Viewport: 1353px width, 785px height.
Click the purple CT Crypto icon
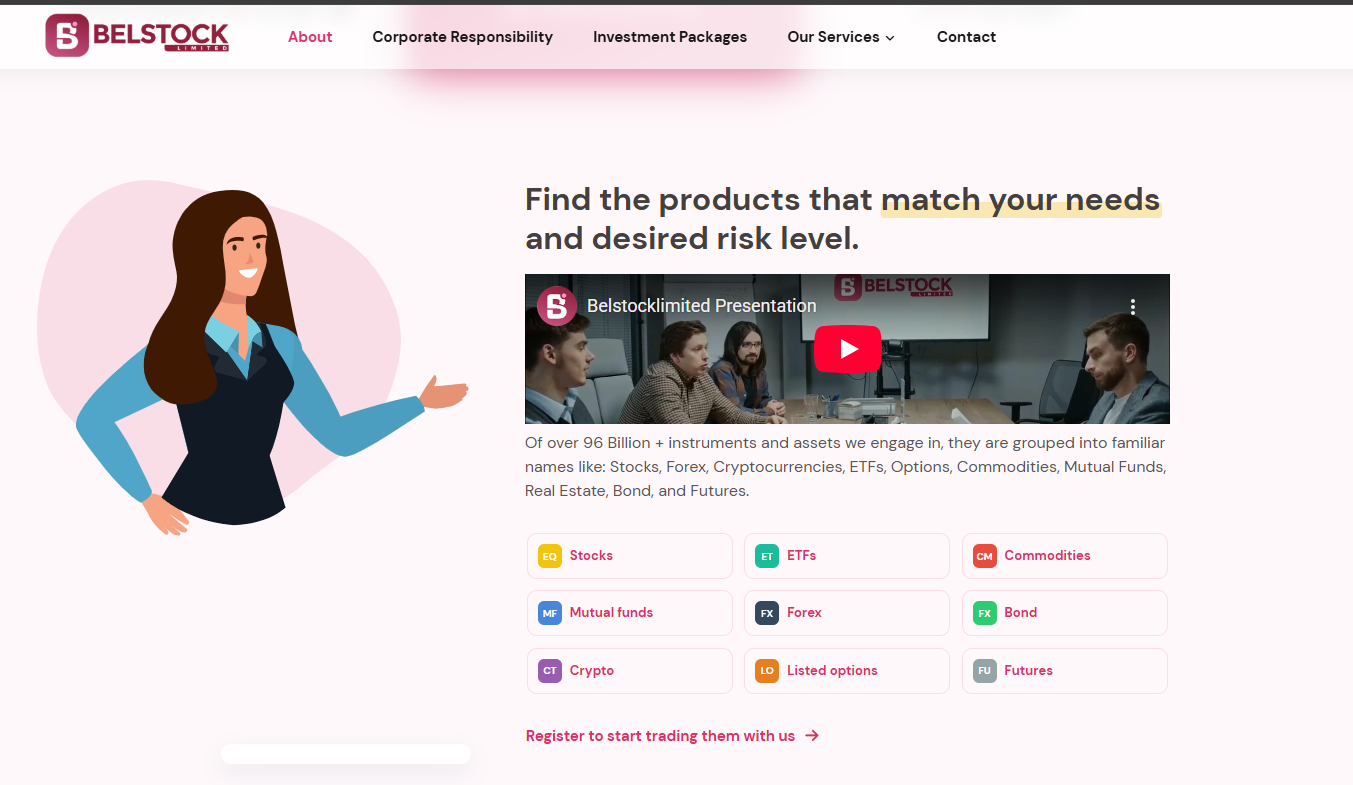click(x=550, y=671)
